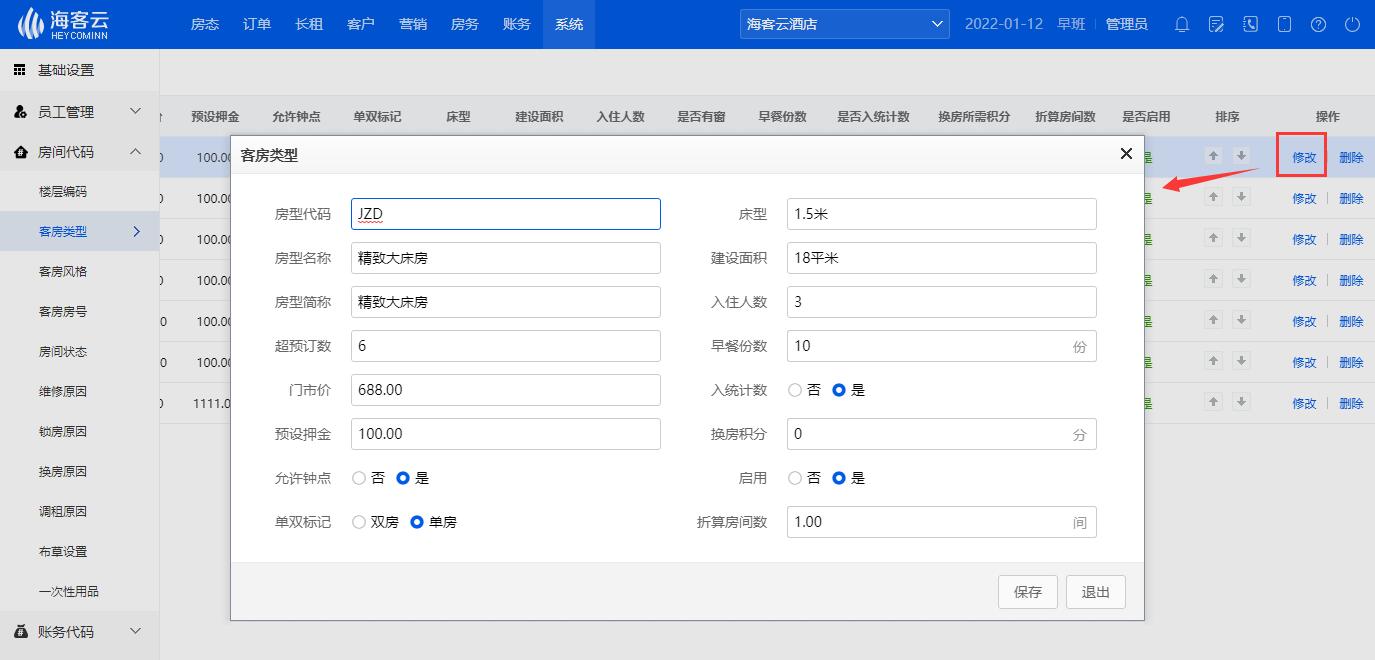Move the 1111.0 deposit row down
The width and height of the screenshot is (1375, 660).
pos(1241,402)
